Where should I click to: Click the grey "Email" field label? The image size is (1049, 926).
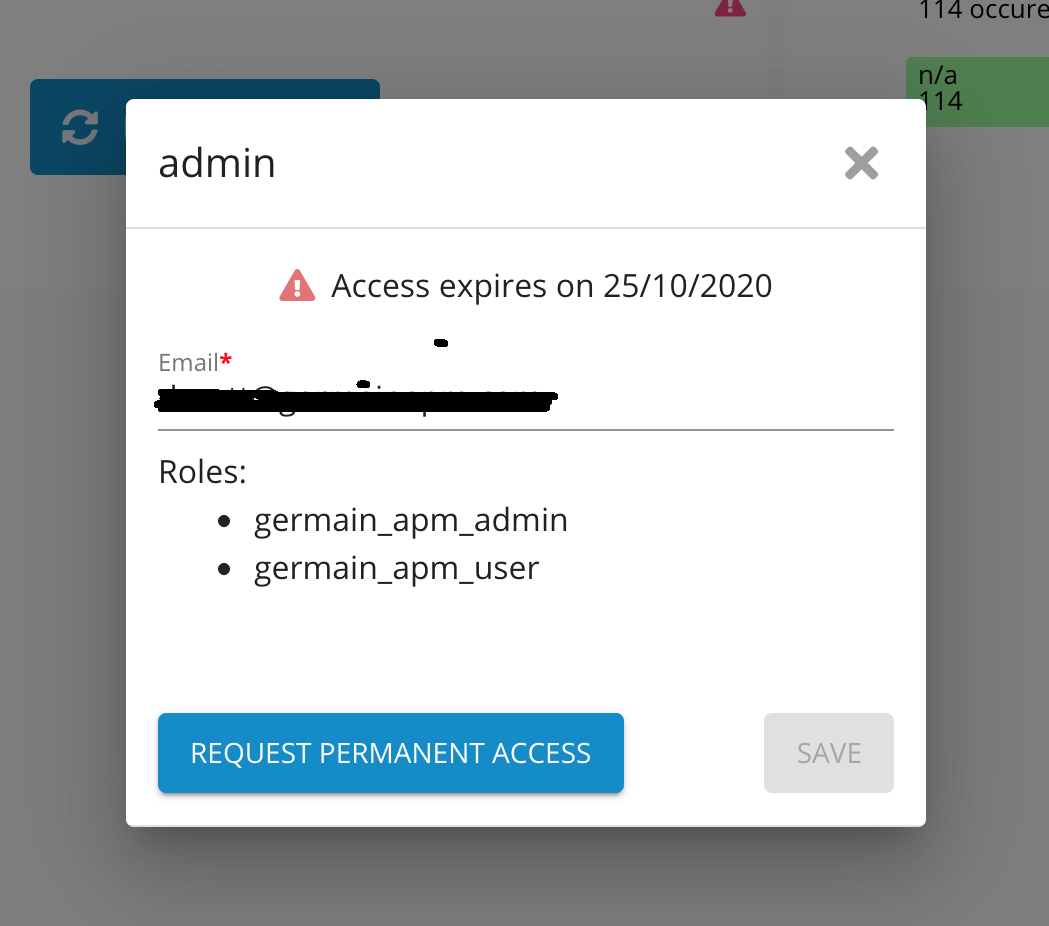188,361
